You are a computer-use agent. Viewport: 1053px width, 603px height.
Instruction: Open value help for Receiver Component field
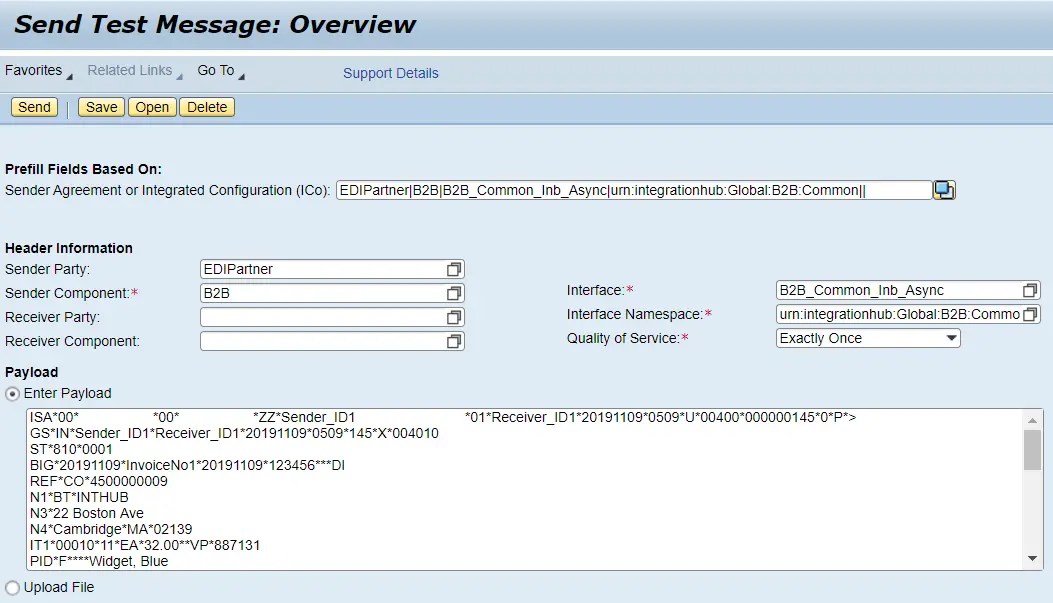coord(454,339)
